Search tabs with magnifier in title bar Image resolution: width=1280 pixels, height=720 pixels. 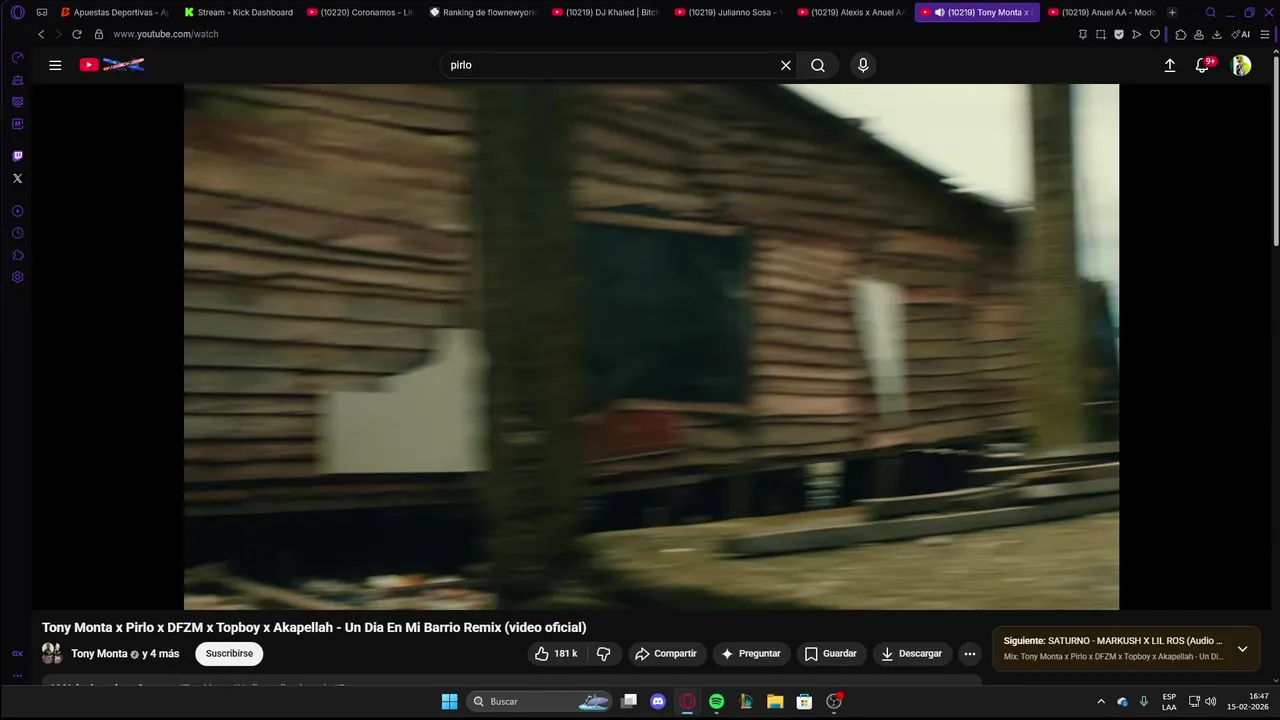pos(1211,13)
